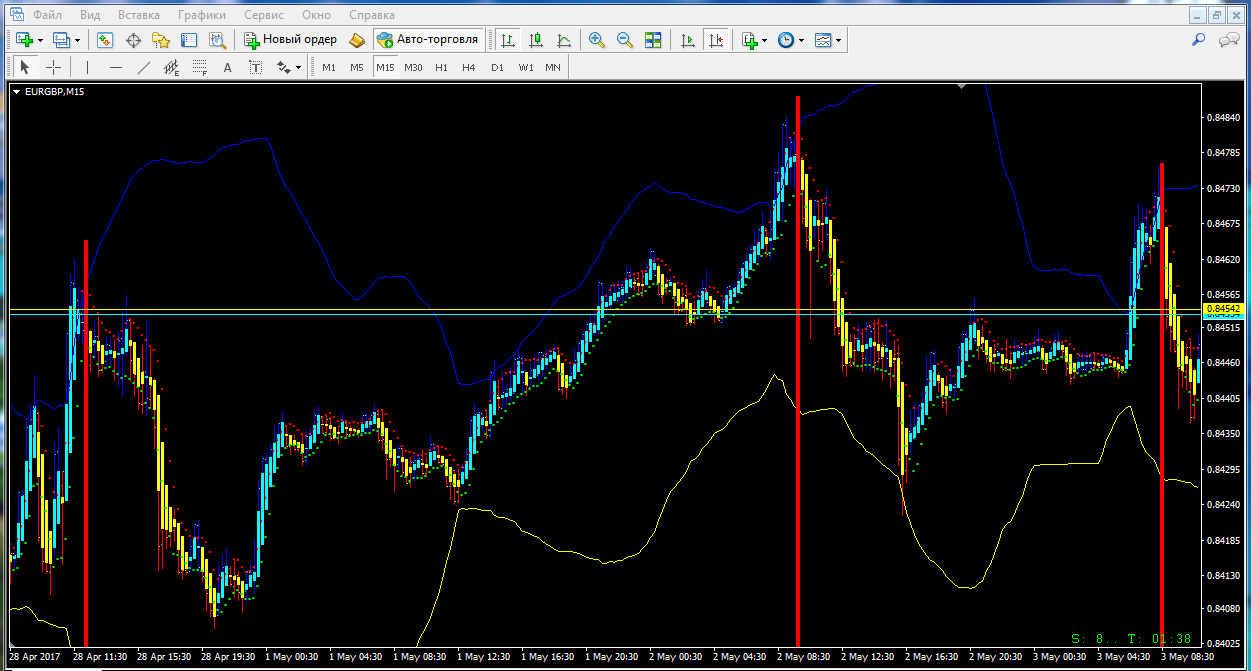Expand the chart templates dropdown
The height and width of the screenshot is (671, 1251).
coord(838,40)
